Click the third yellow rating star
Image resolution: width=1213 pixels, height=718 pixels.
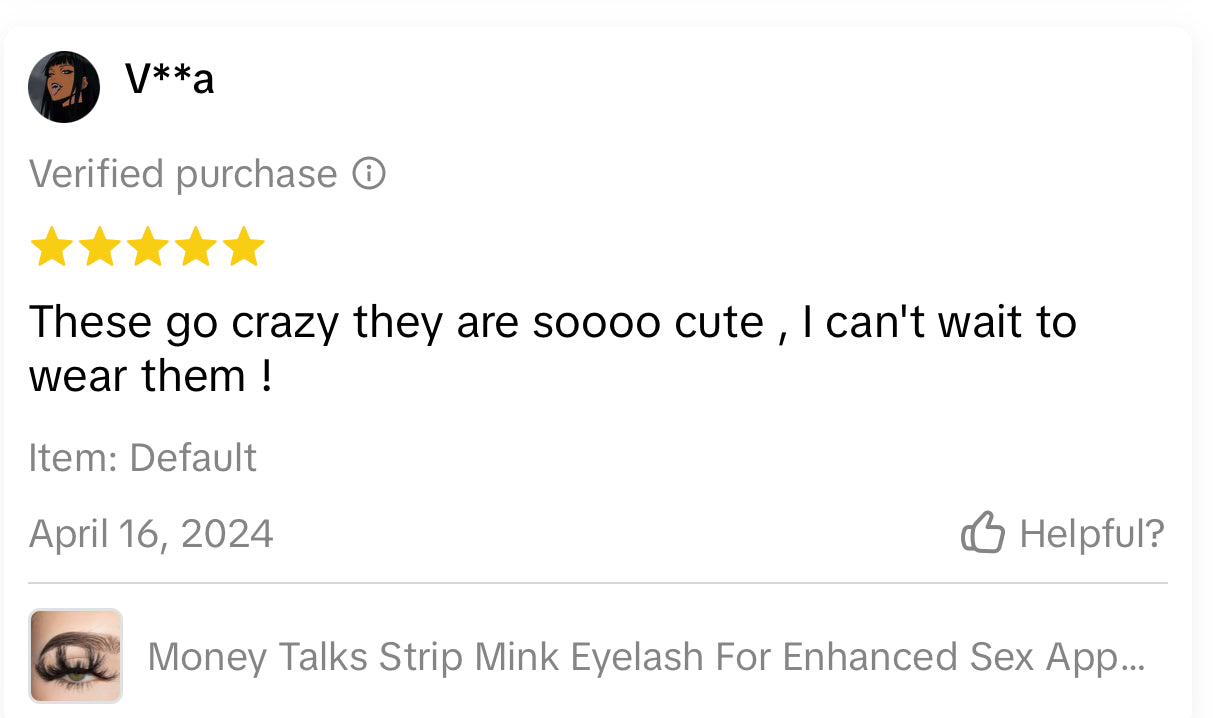click(x=147, y=248)
